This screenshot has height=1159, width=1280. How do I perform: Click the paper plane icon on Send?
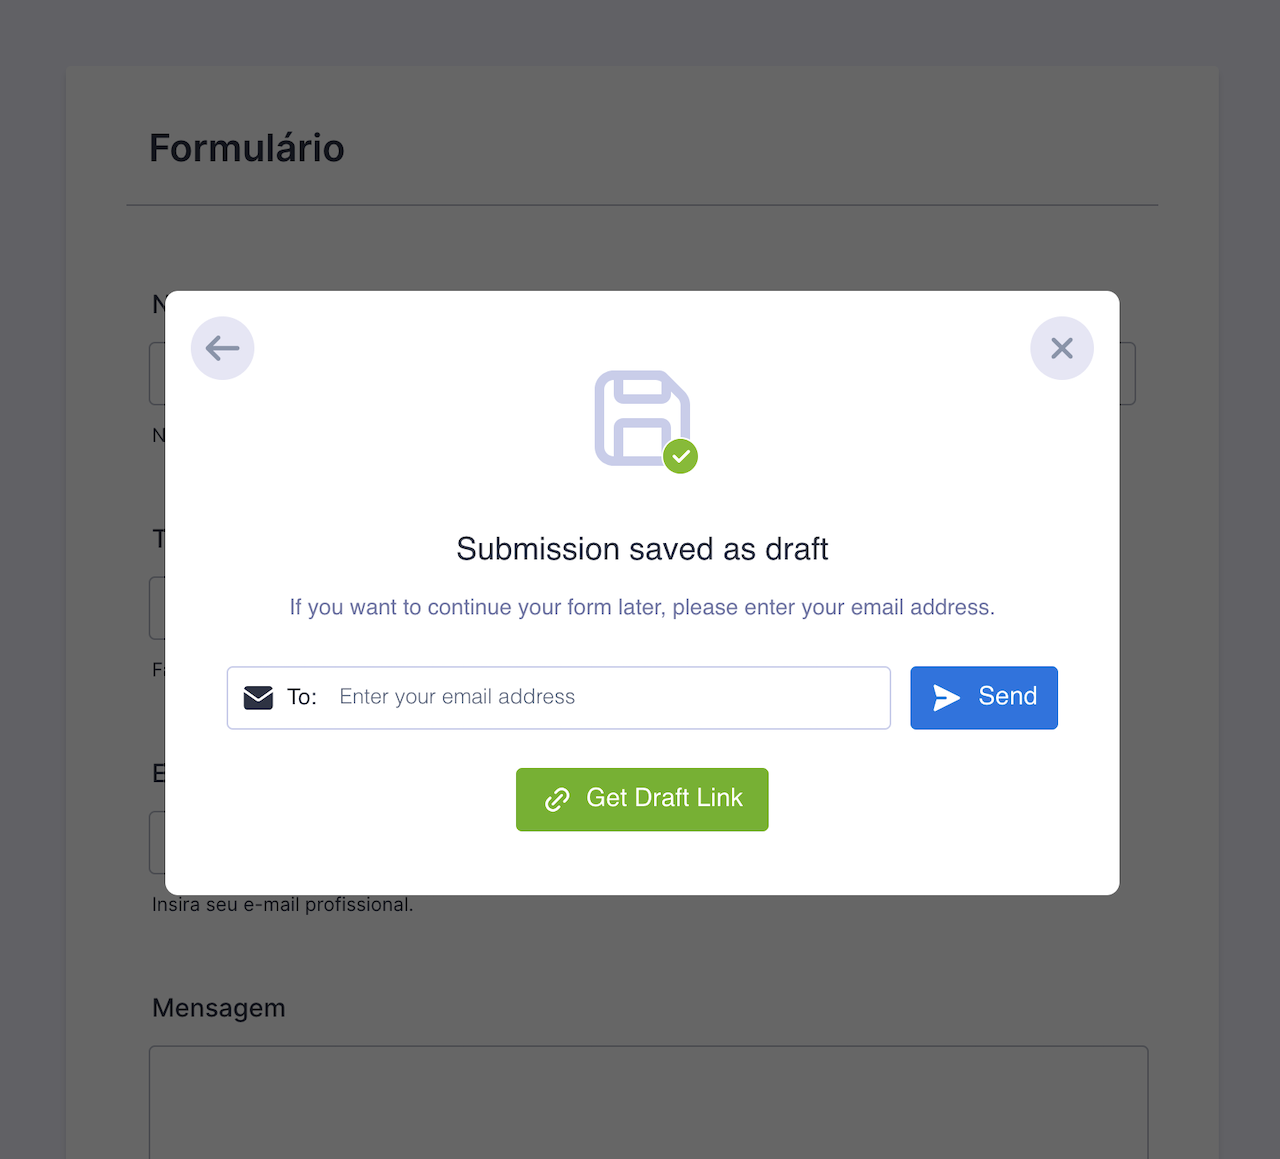click(946, 697)
